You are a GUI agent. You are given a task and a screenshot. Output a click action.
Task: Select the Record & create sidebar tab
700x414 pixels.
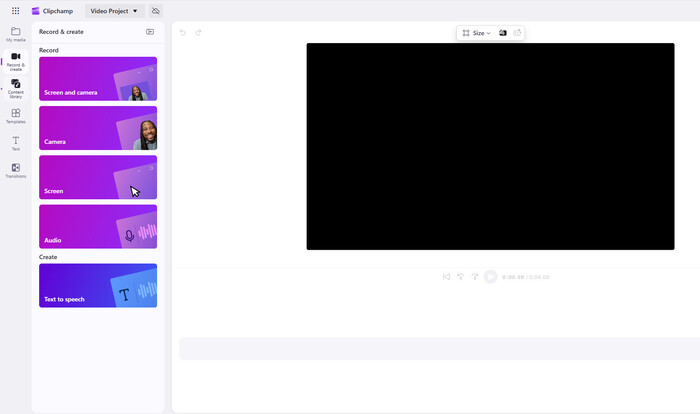[16, 62]
